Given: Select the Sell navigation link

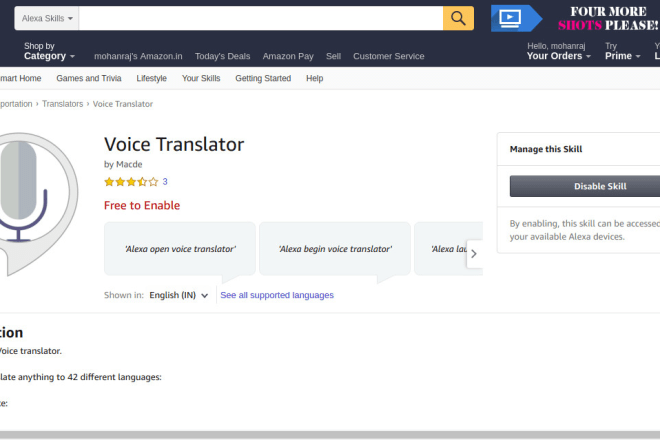Looking at the screenshot, I should pos(333,56).
